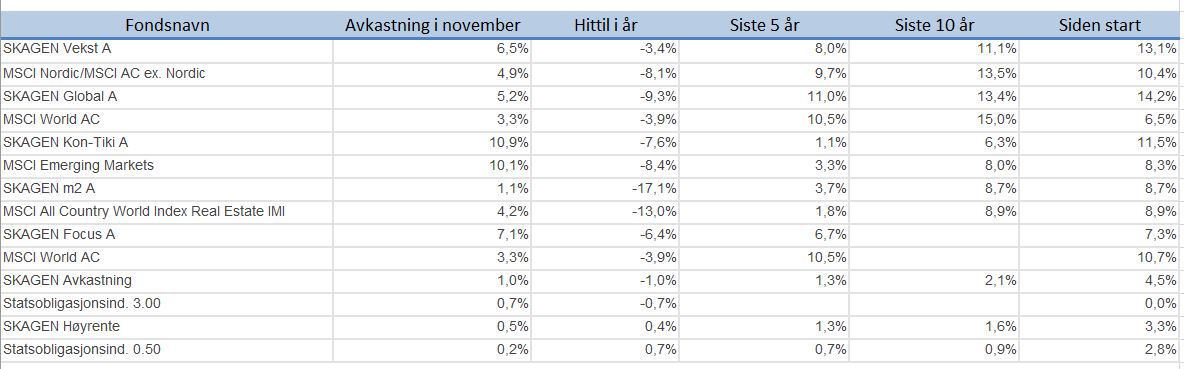The image size is (1184, 369).
Task: Select the SKAGEN Global A row name
Action: 167,97
